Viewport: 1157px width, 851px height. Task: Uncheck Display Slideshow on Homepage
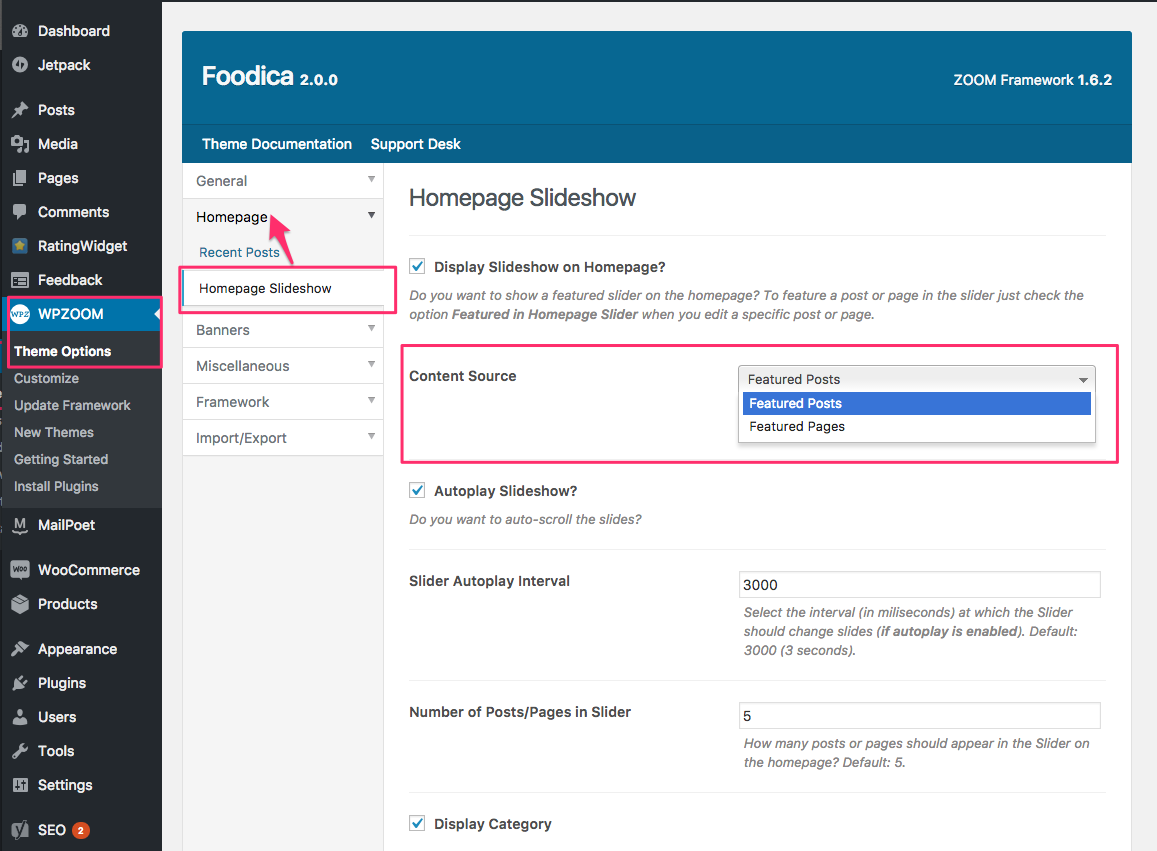click(417, 266)
